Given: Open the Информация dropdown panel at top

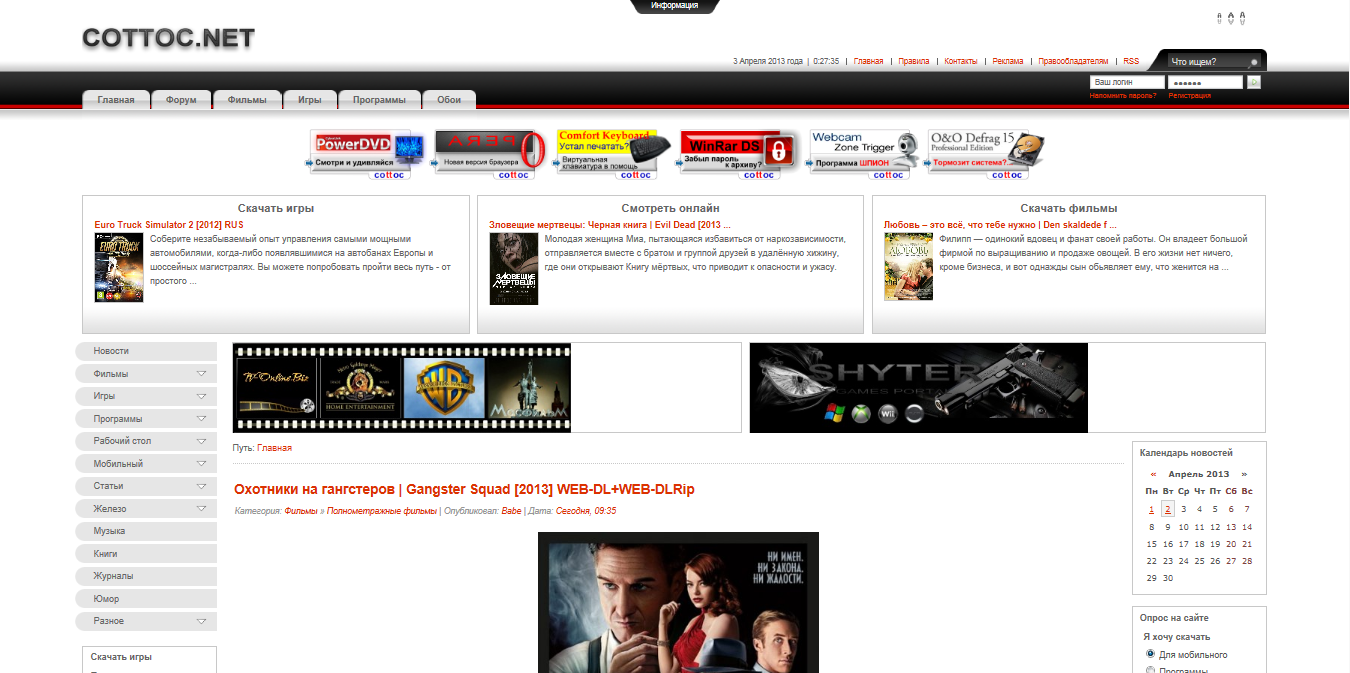Looking at the screenshot, I should pyautogui.click(x=675, y=6).
